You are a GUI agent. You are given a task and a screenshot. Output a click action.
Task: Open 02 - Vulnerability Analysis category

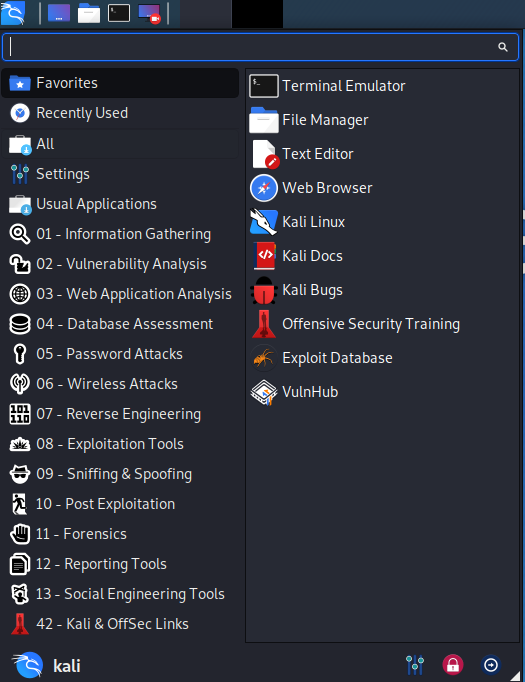120,264
